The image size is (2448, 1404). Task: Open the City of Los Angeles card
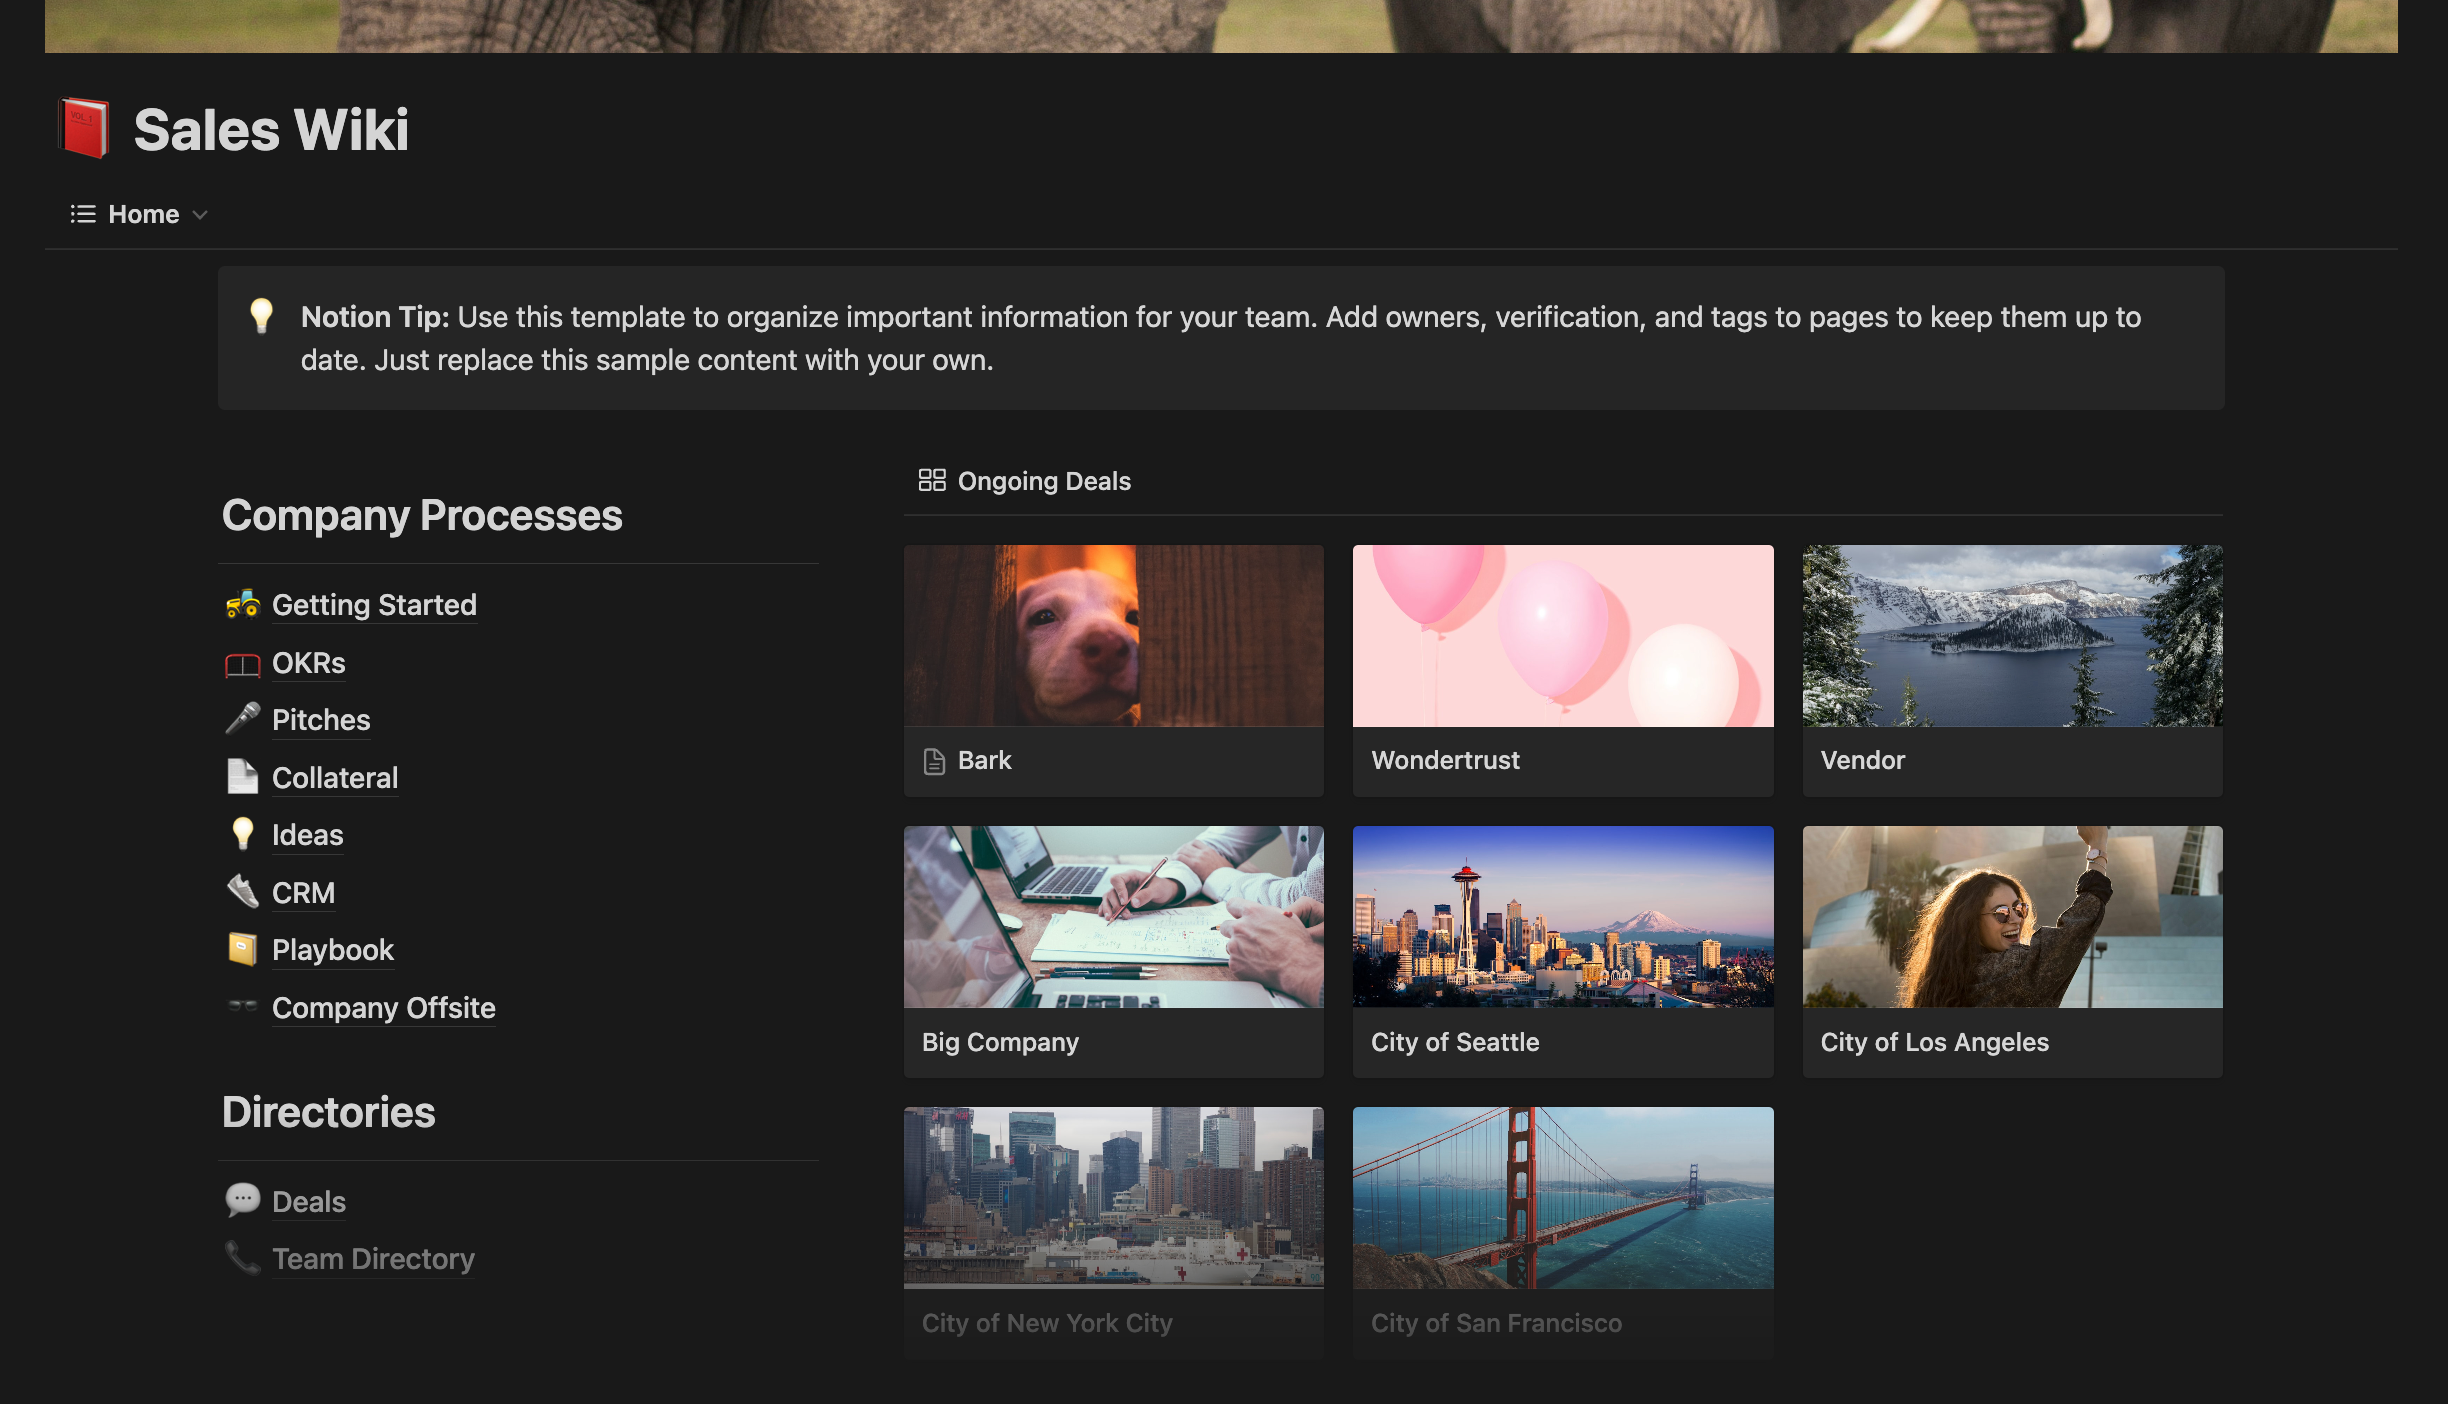pos(2011,950)
